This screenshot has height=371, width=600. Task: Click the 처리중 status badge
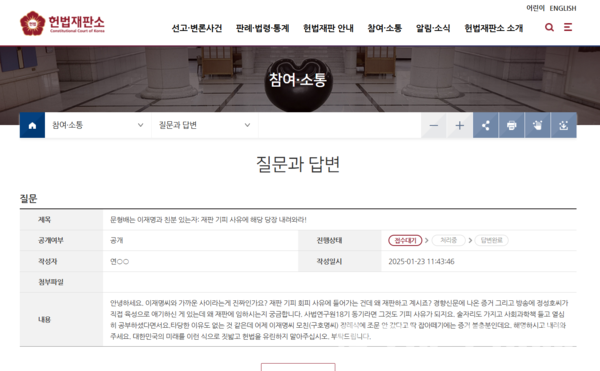click(448, 240)
